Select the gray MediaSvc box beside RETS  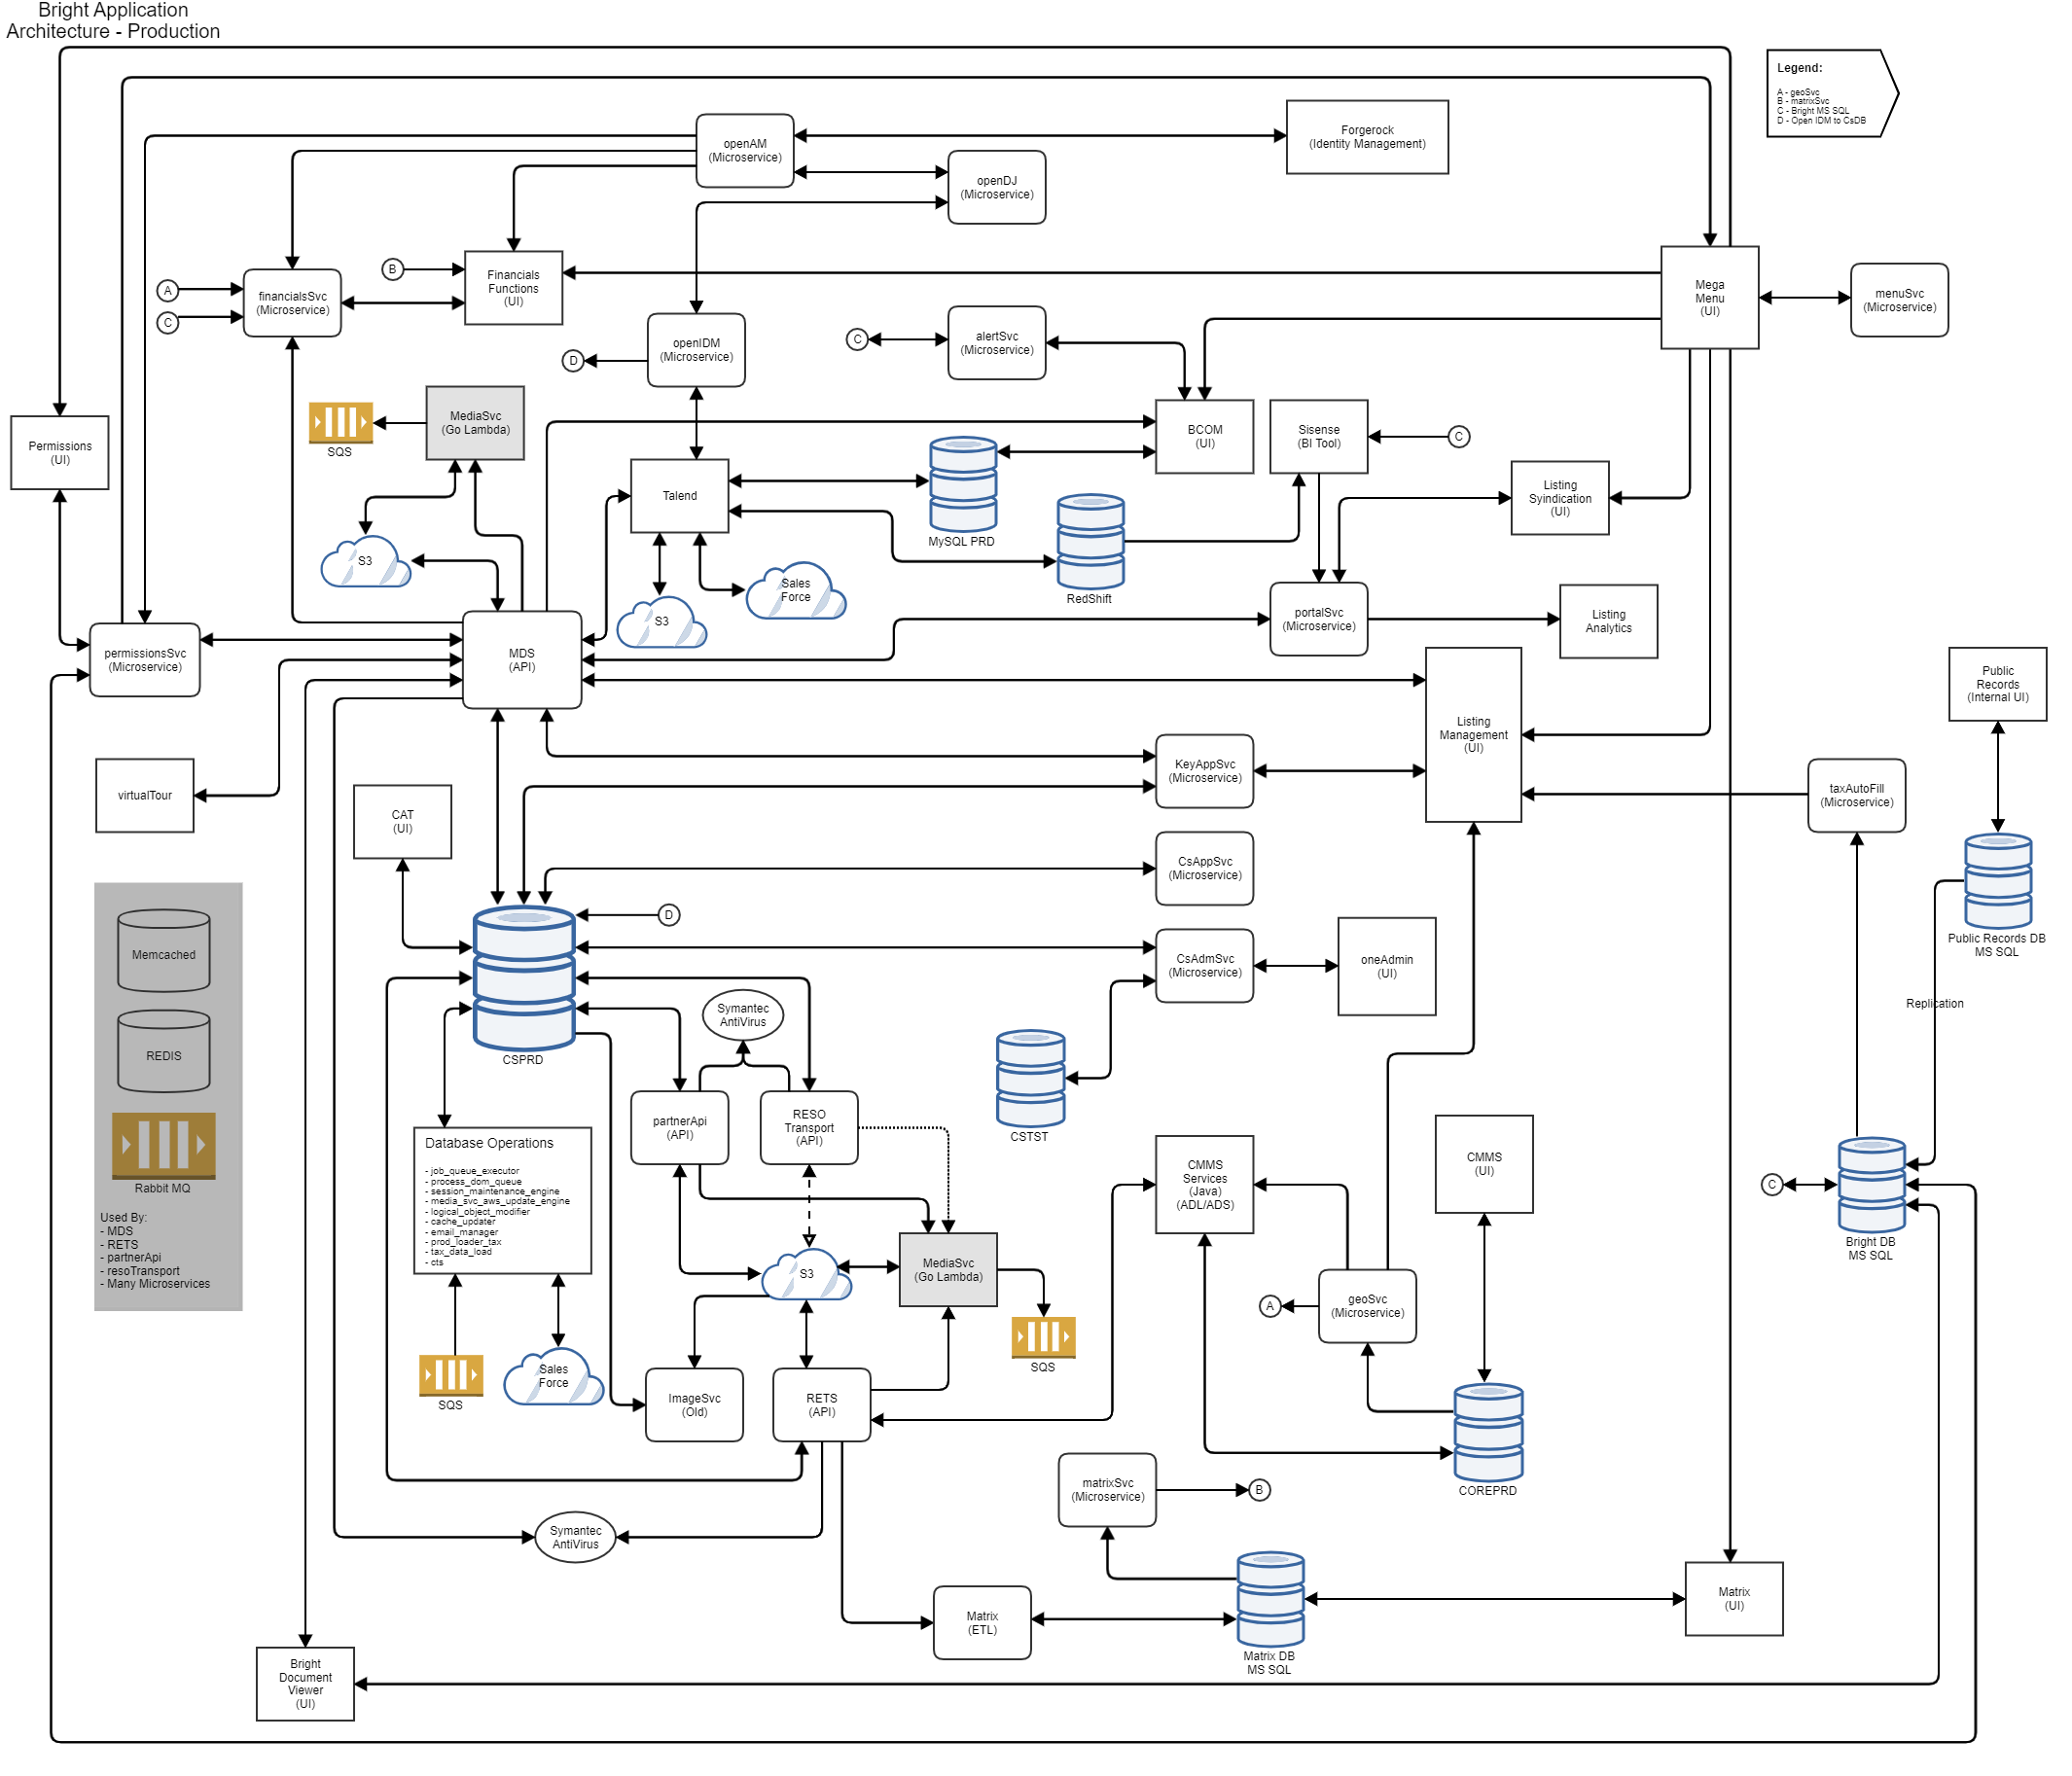point(947,1269)
